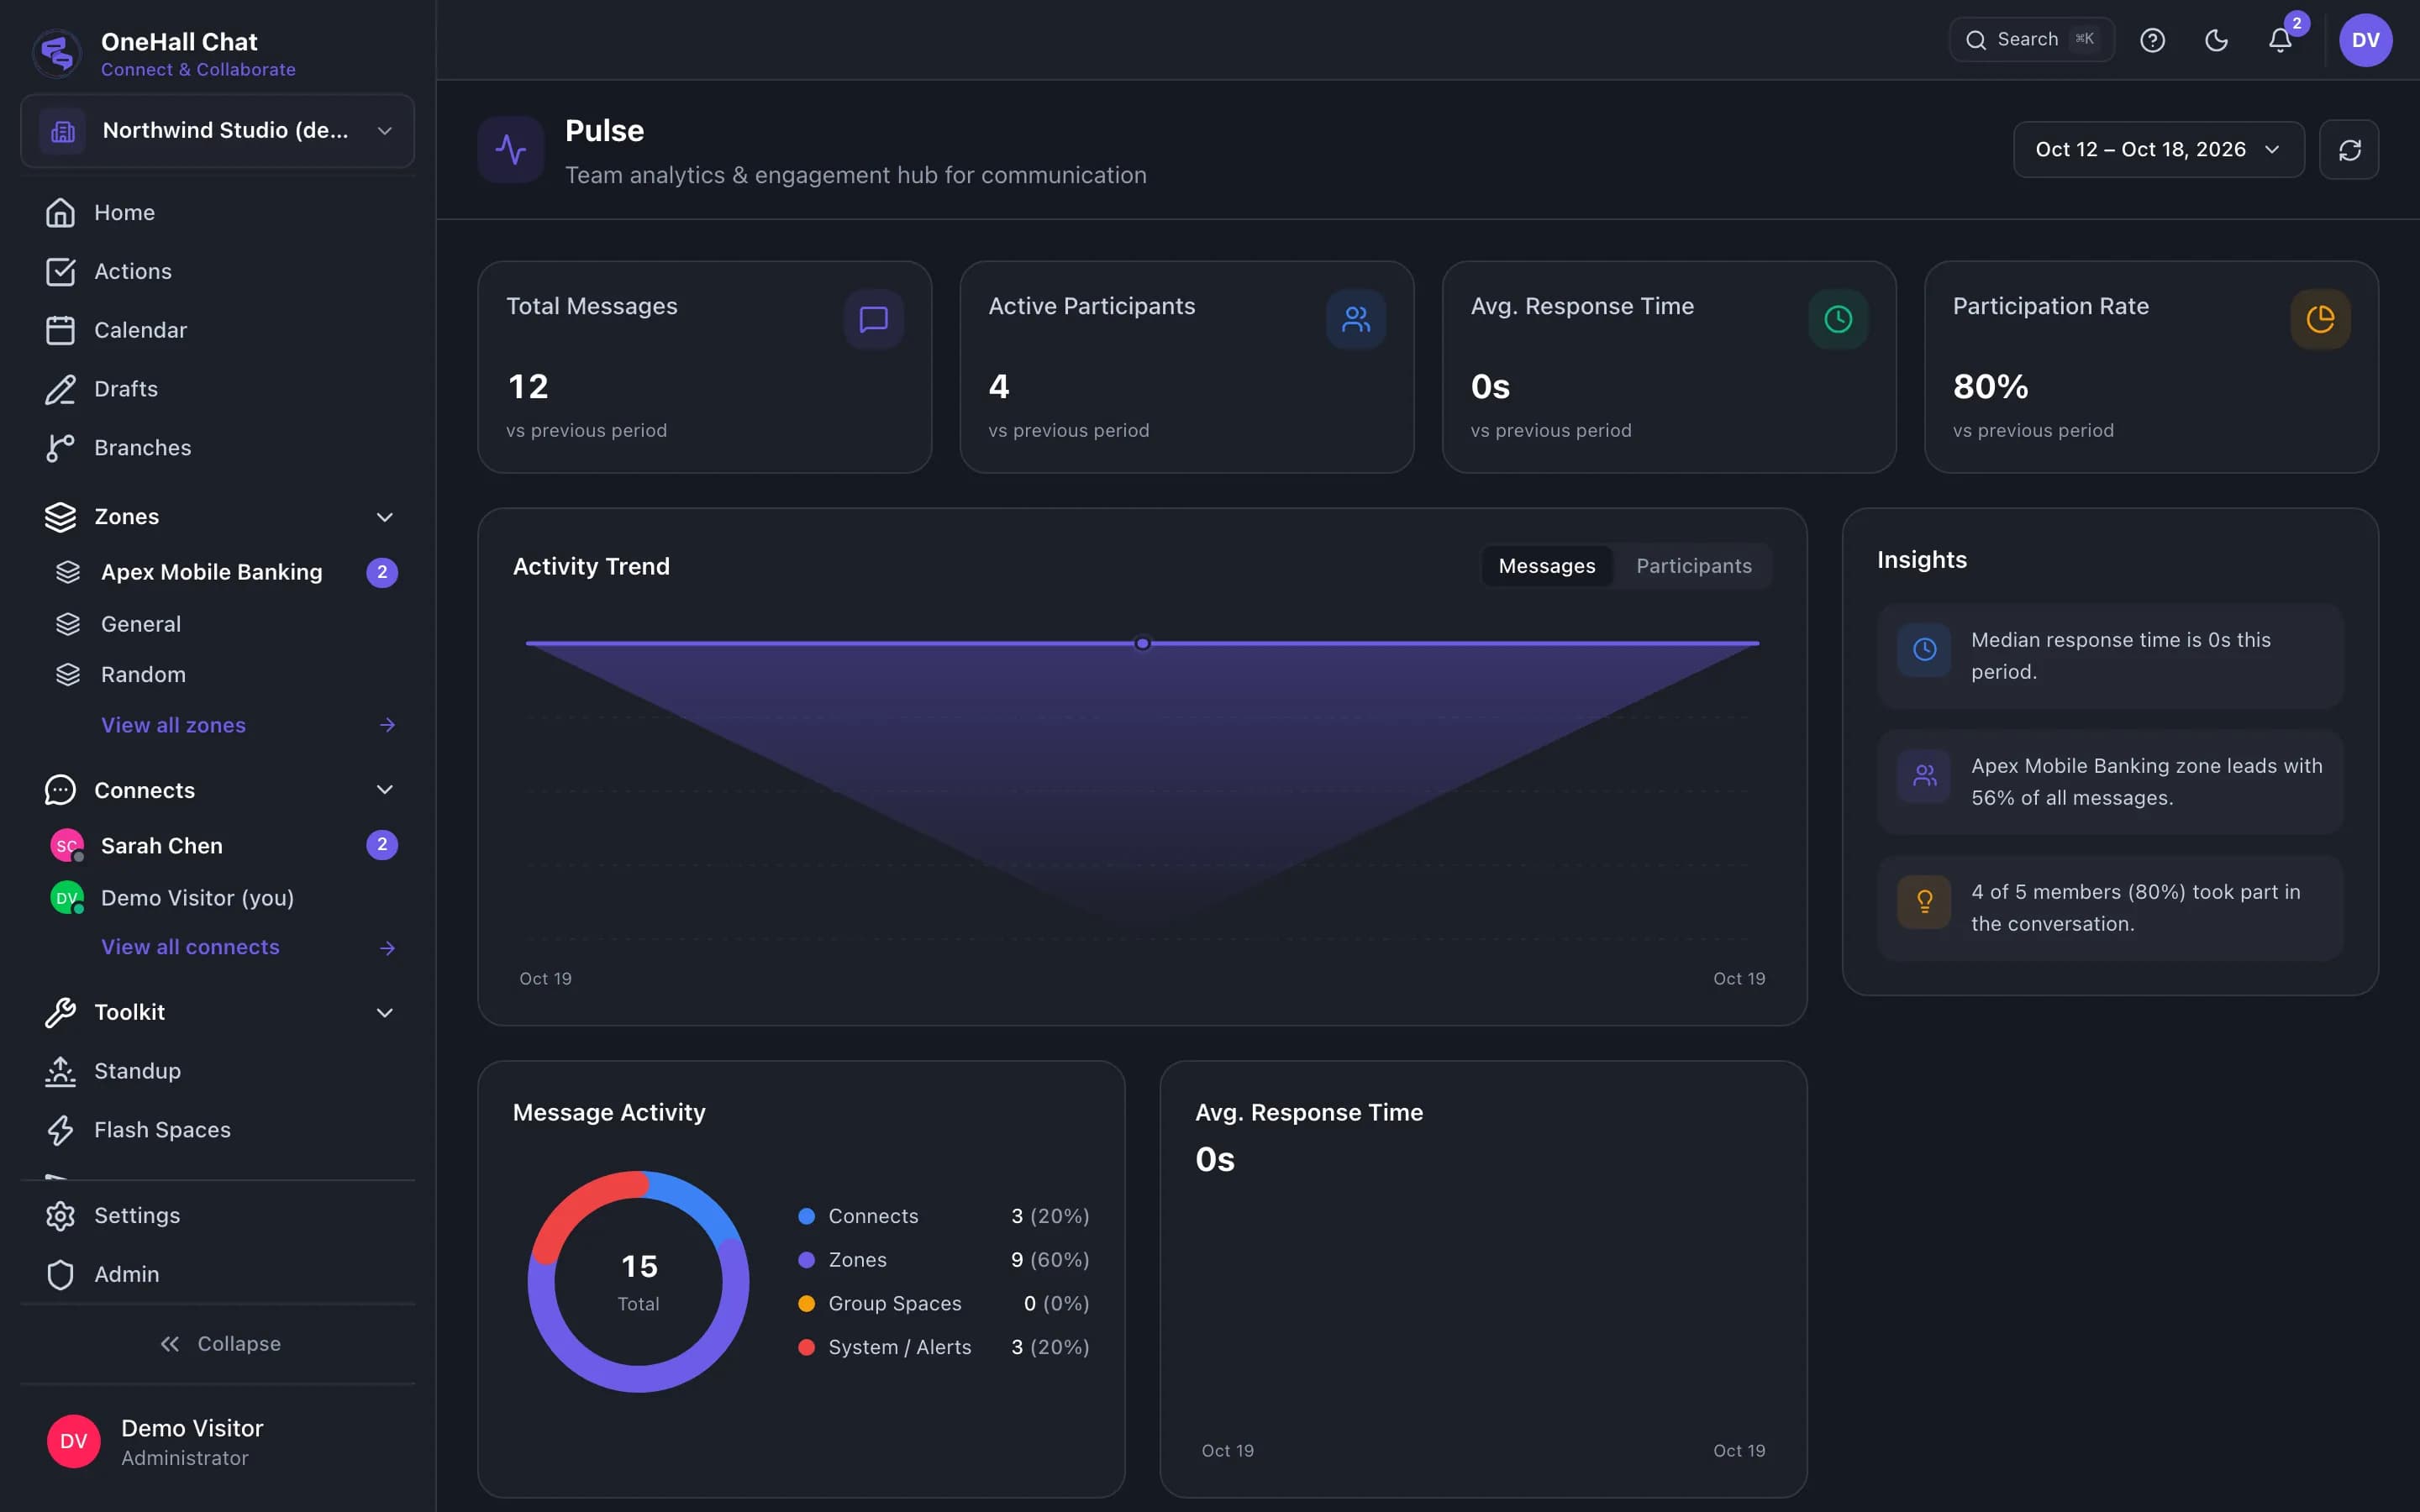Open the Calendar page
The height and width of the screenshot is (1512, 2420).
(x=217, y=330)
